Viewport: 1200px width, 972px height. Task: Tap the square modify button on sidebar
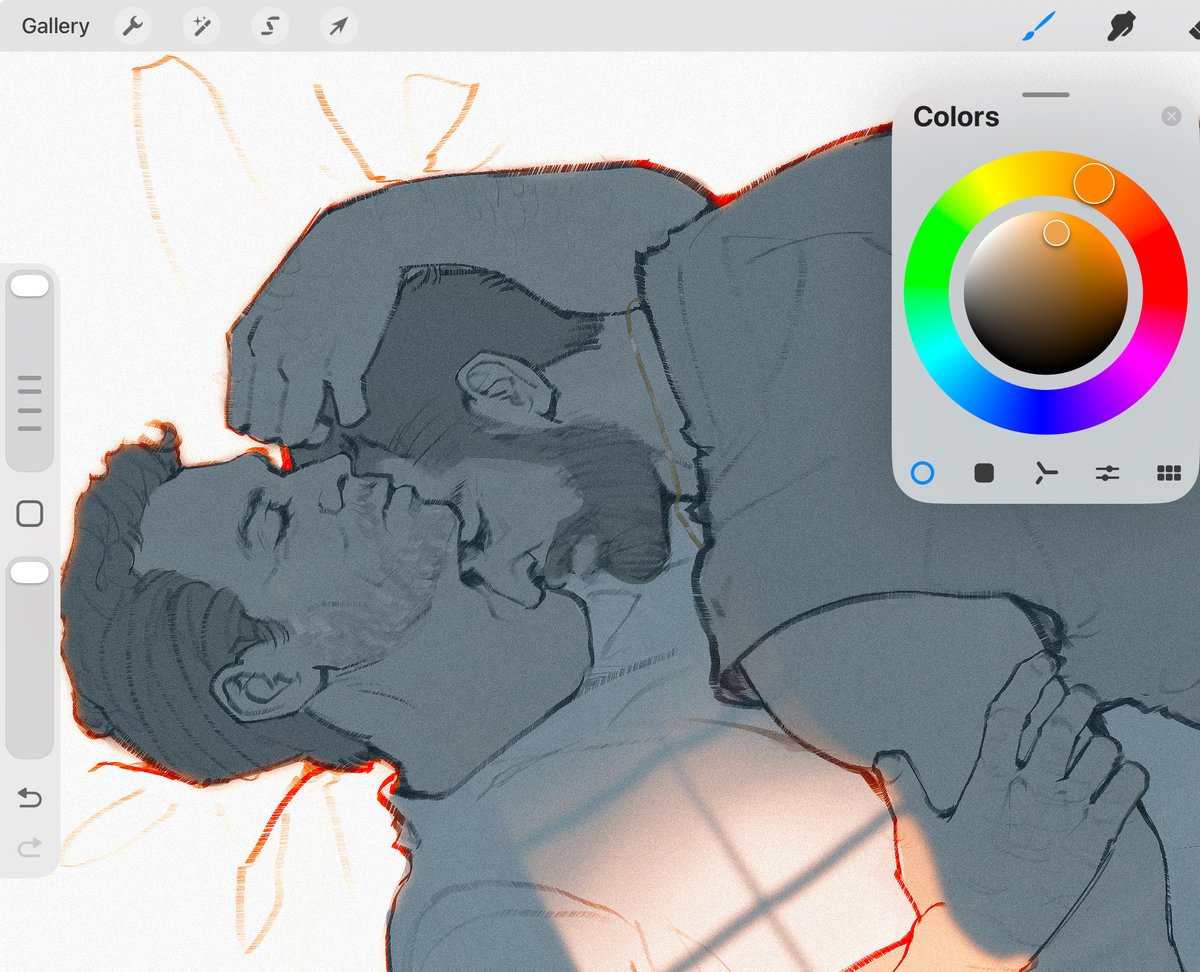point(30,514)
